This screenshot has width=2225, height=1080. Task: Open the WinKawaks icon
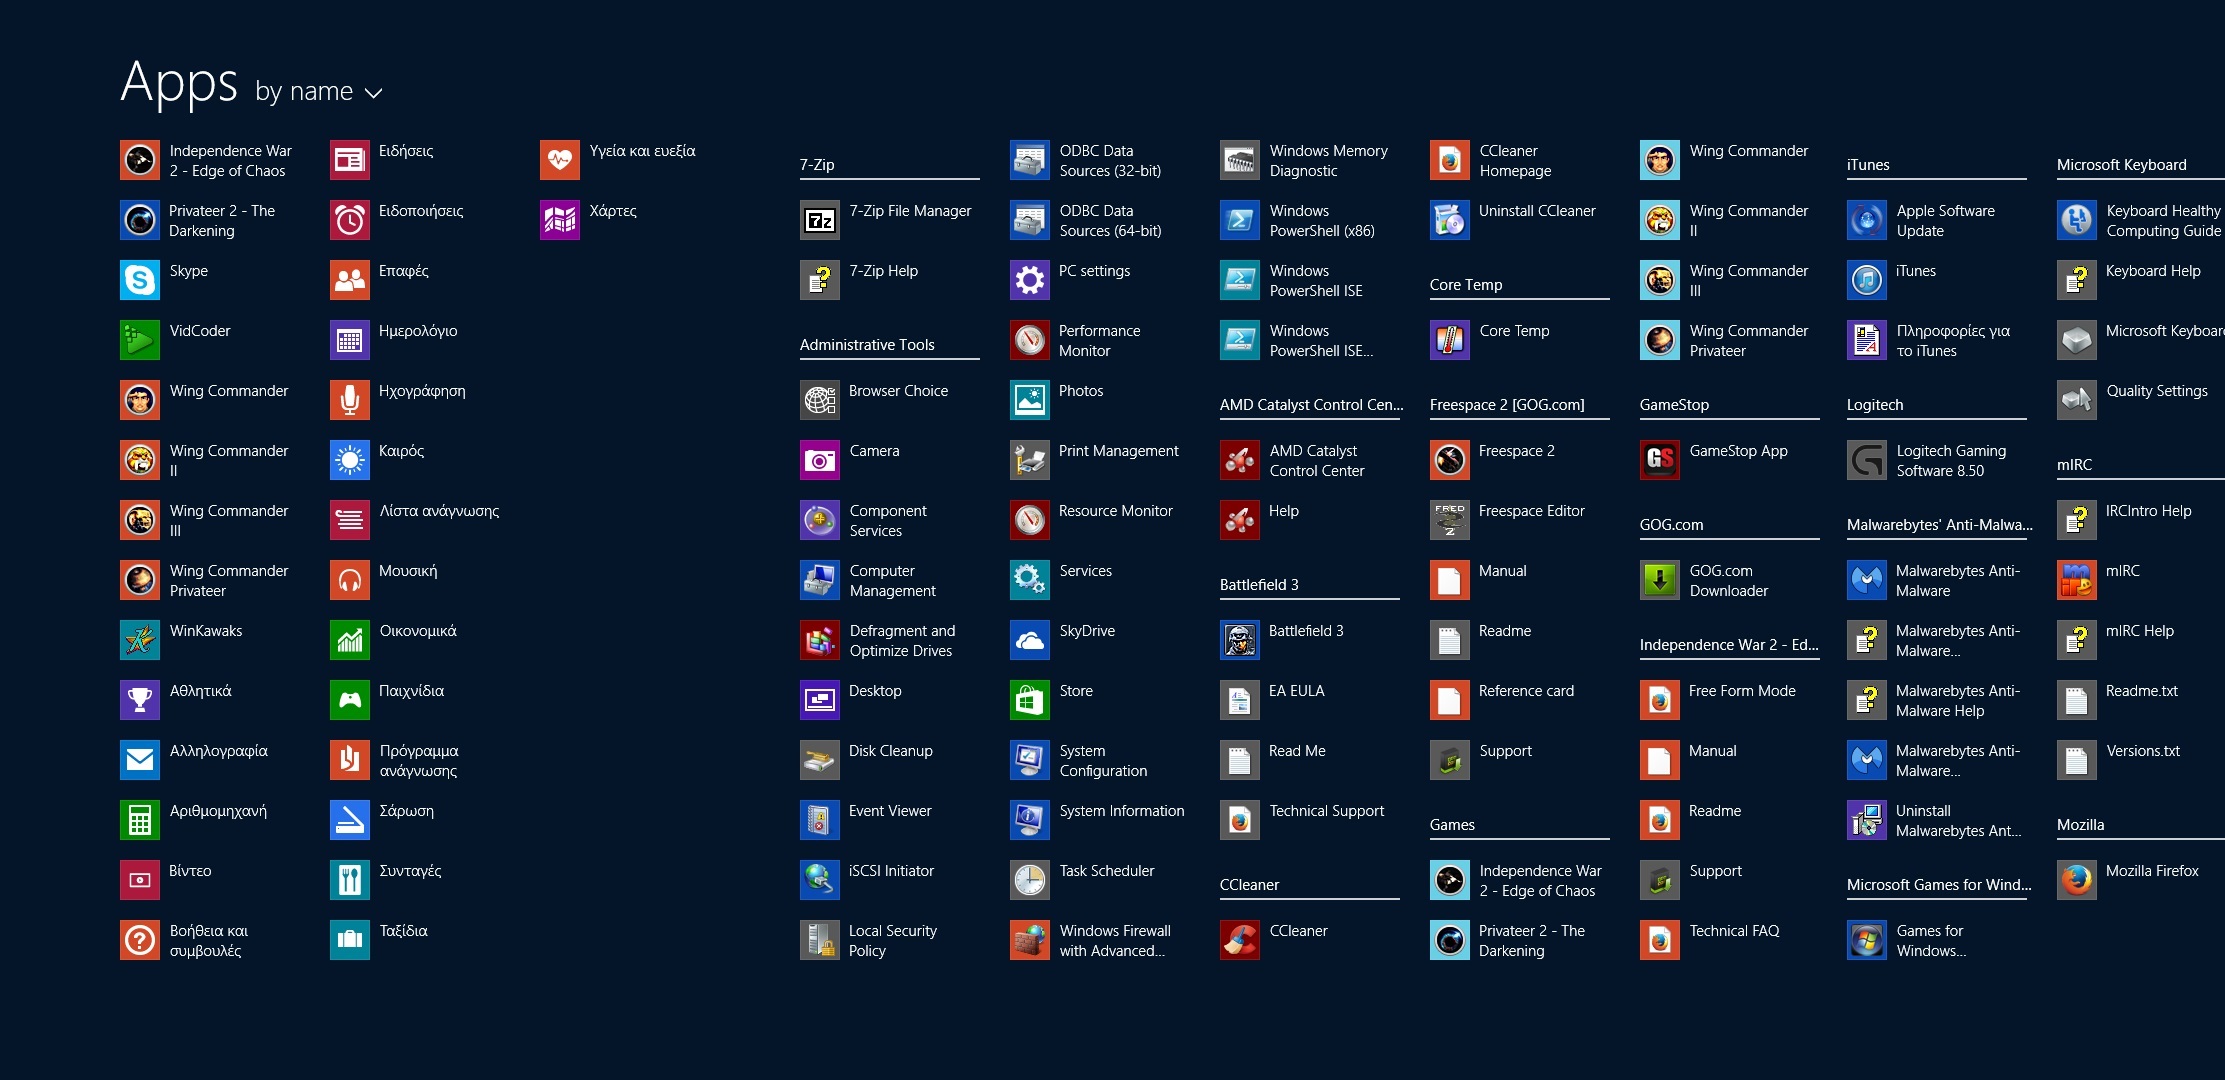(140, 640)
